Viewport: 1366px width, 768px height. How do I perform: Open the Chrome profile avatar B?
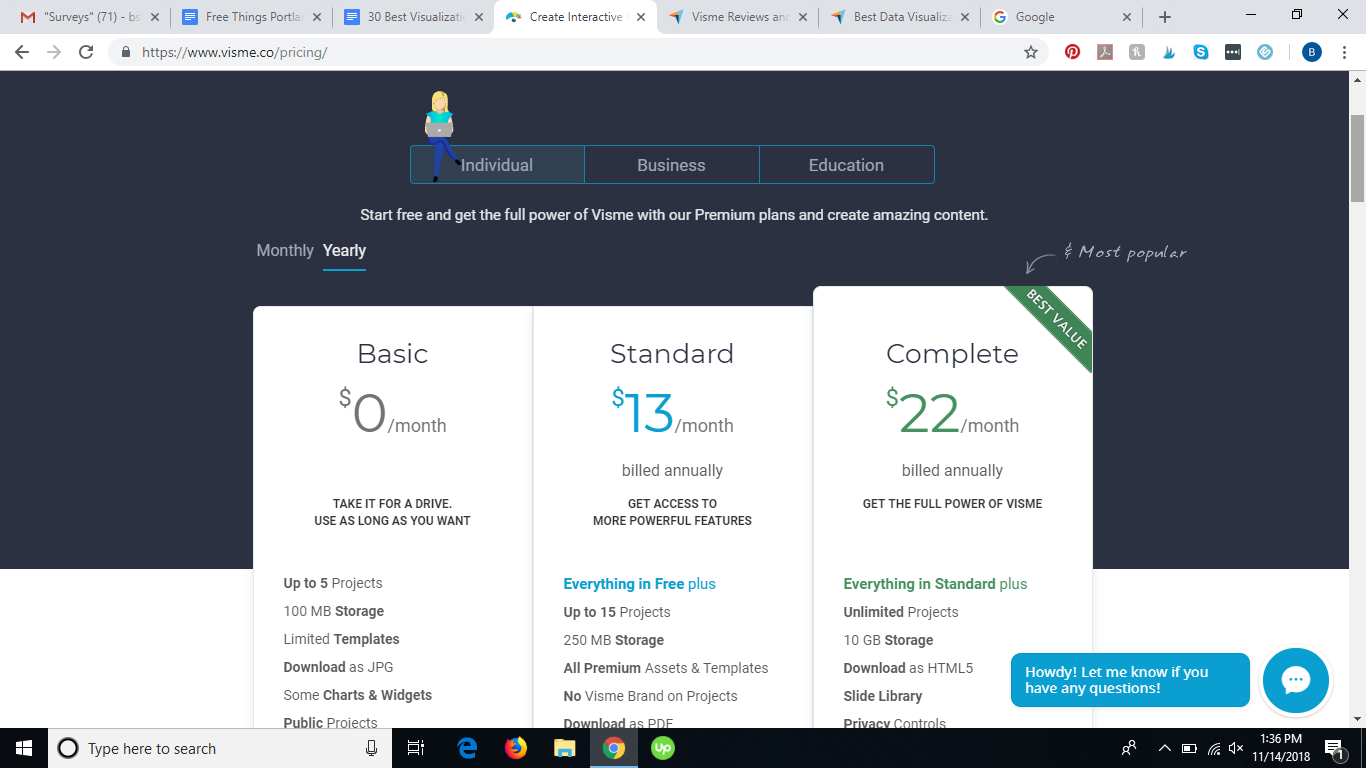coord(1311,52)
